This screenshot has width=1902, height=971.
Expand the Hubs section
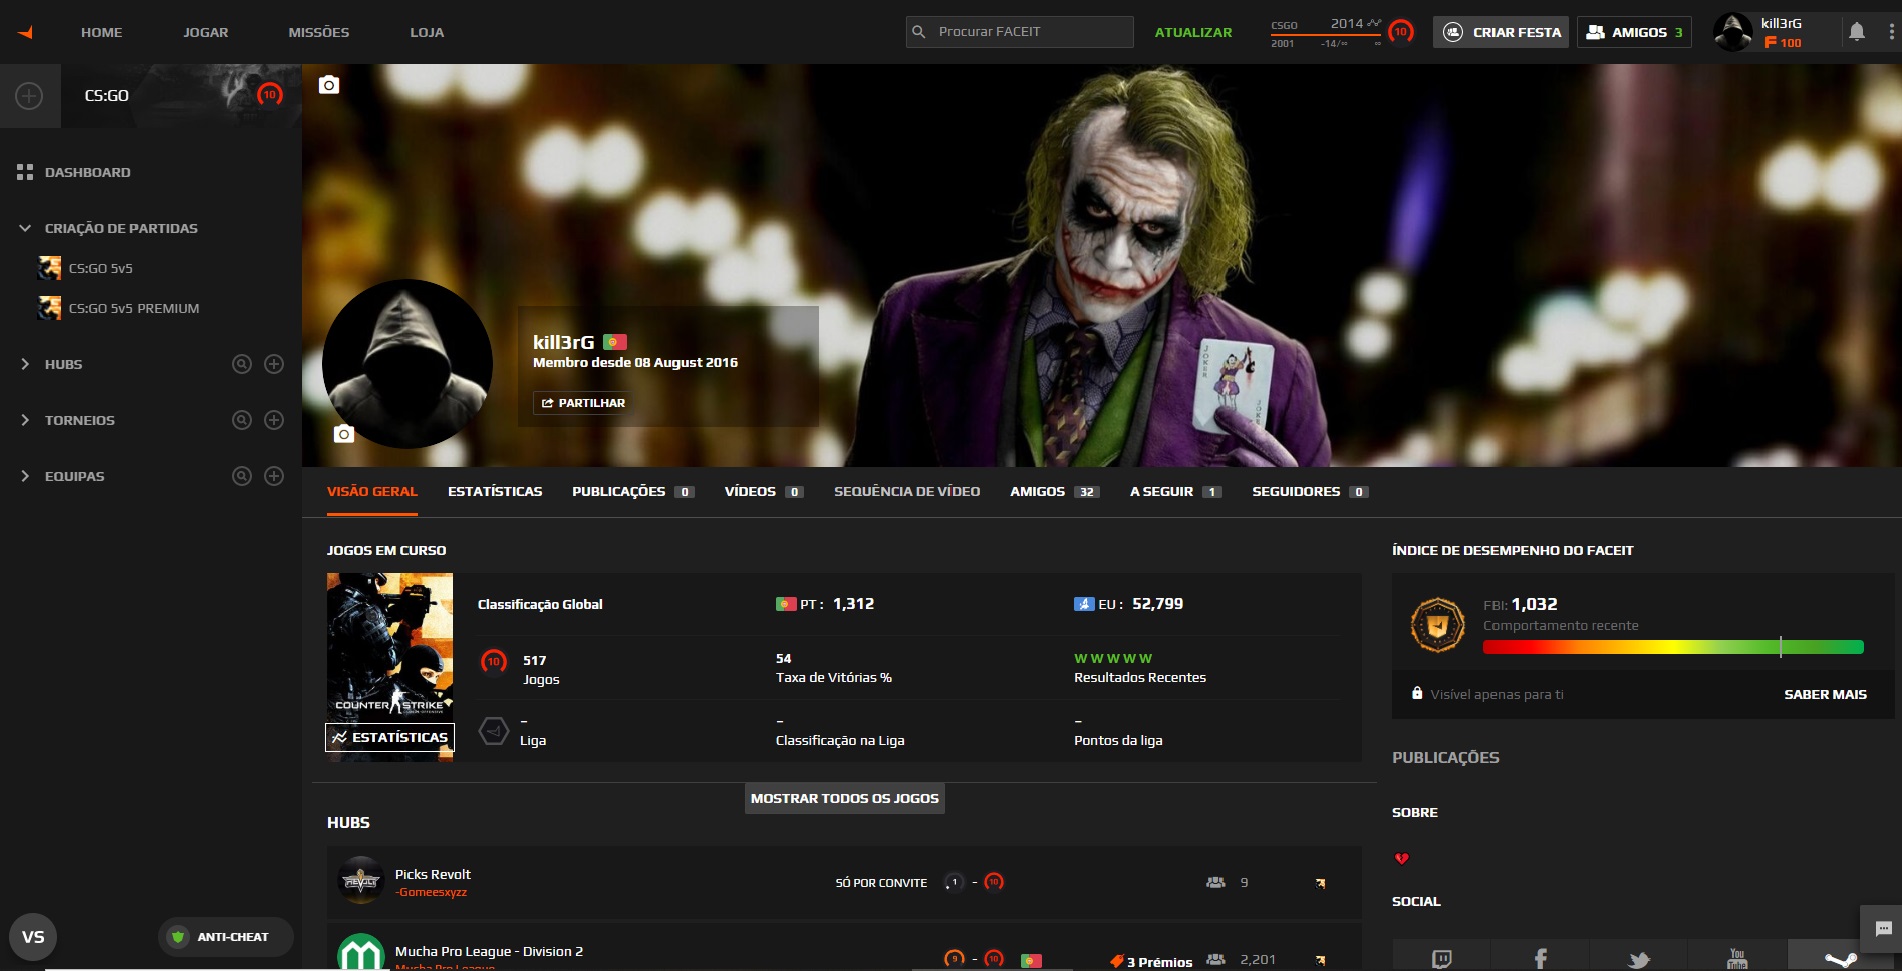click(x=25, y=364)
